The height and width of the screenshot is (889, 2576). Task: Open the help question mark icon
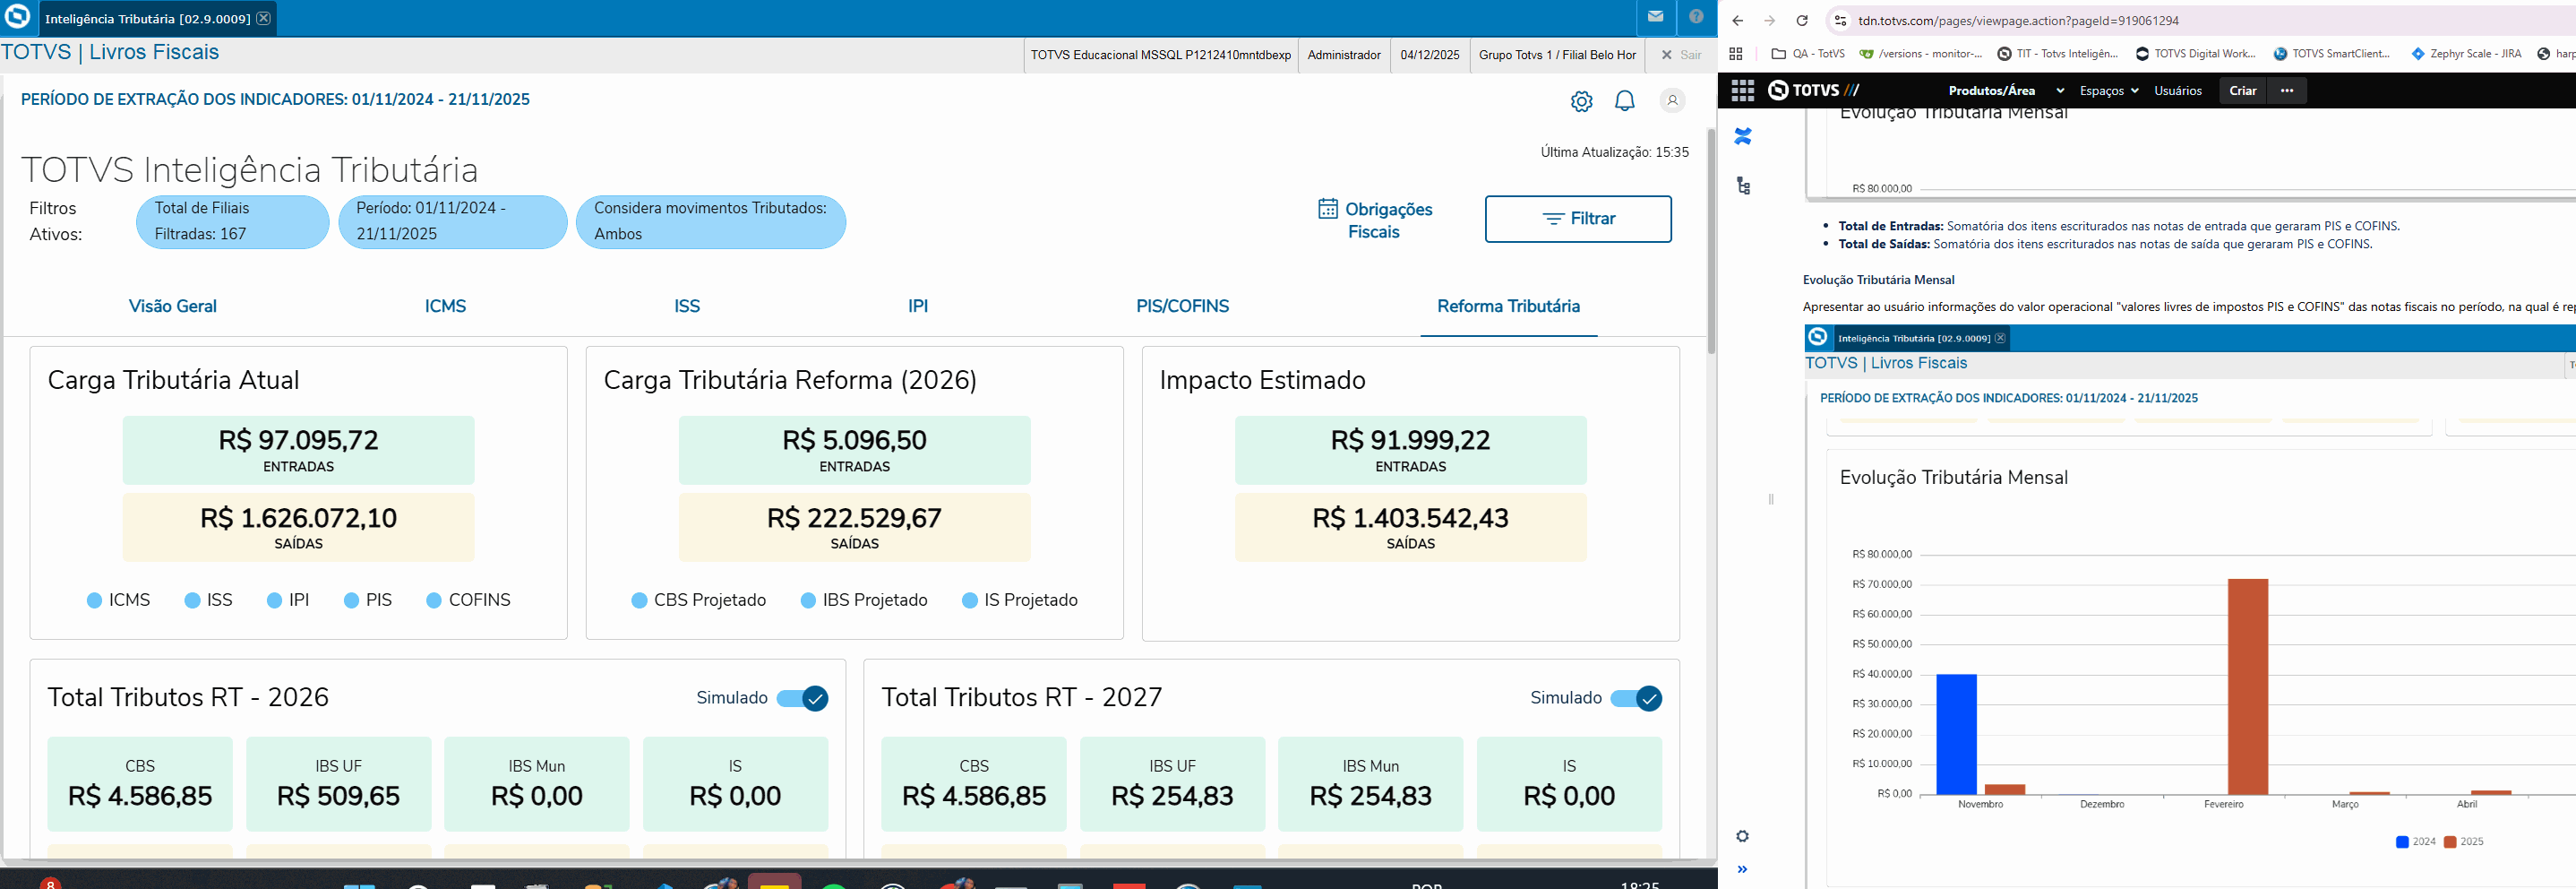[x=1696, y=17]
